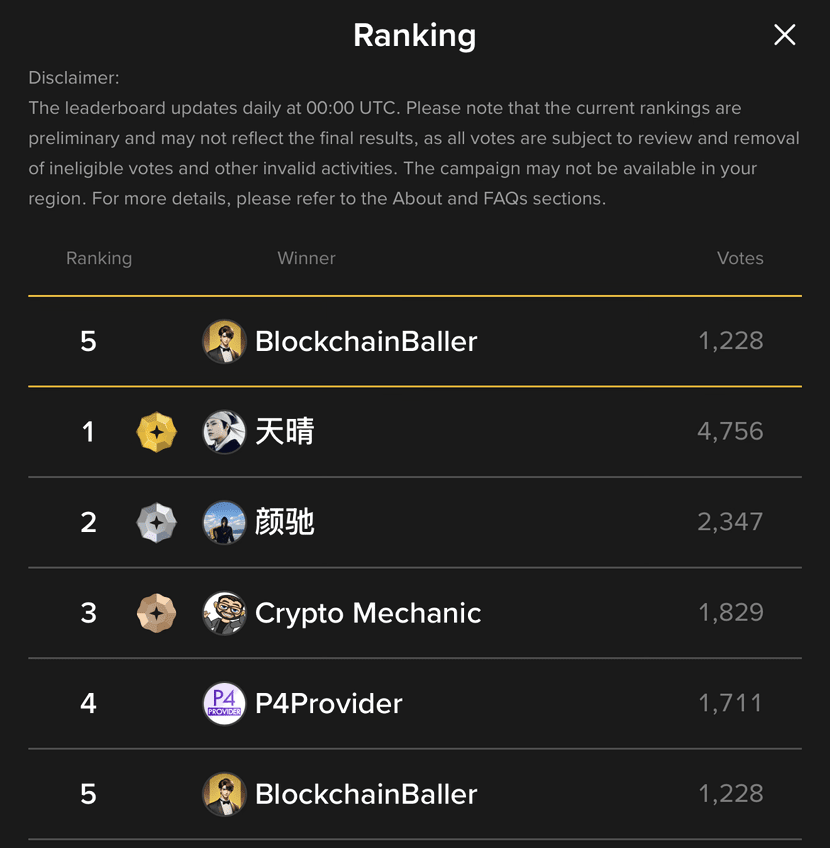Viewport: 830px width, 848px height.
Task: Click Crypto Mechanic's cartoon avatar
Action: click(x=224, y=613)
